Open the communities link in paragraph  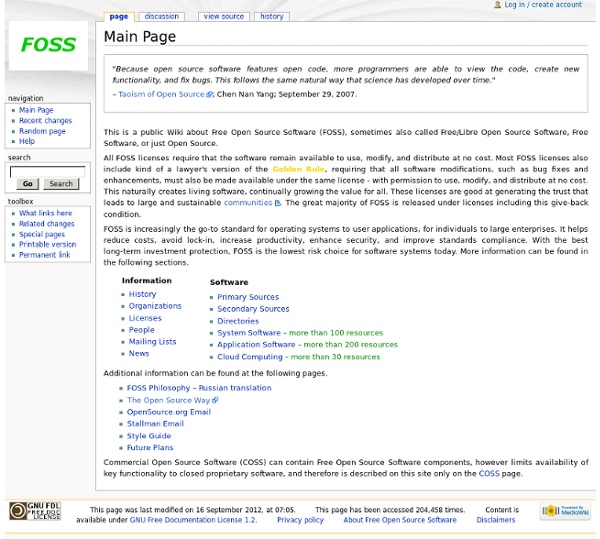pos(248,203)
